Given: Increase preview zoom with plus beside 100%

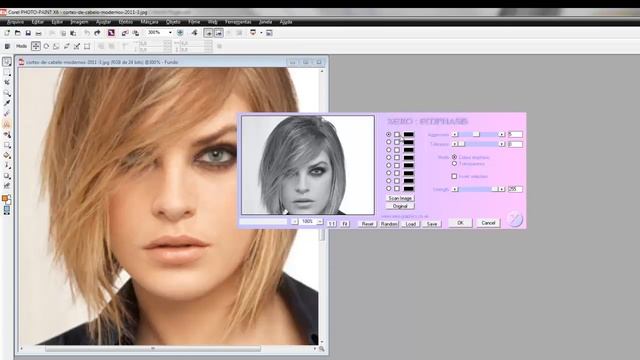Looking at the screenshot, I should tap(320, 222).
